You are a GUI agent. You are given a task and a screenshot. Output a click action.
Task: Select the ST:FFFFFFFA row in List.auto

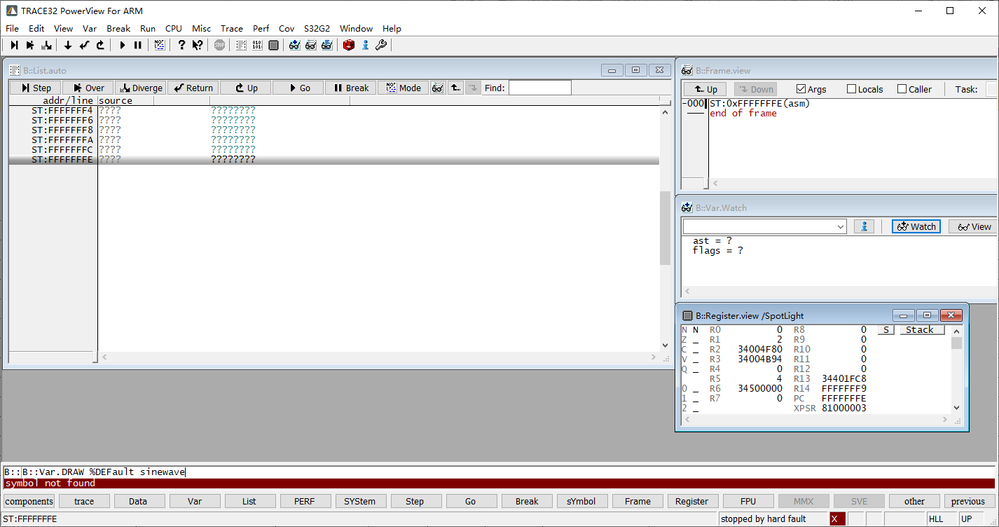click(x=334, y=140)
